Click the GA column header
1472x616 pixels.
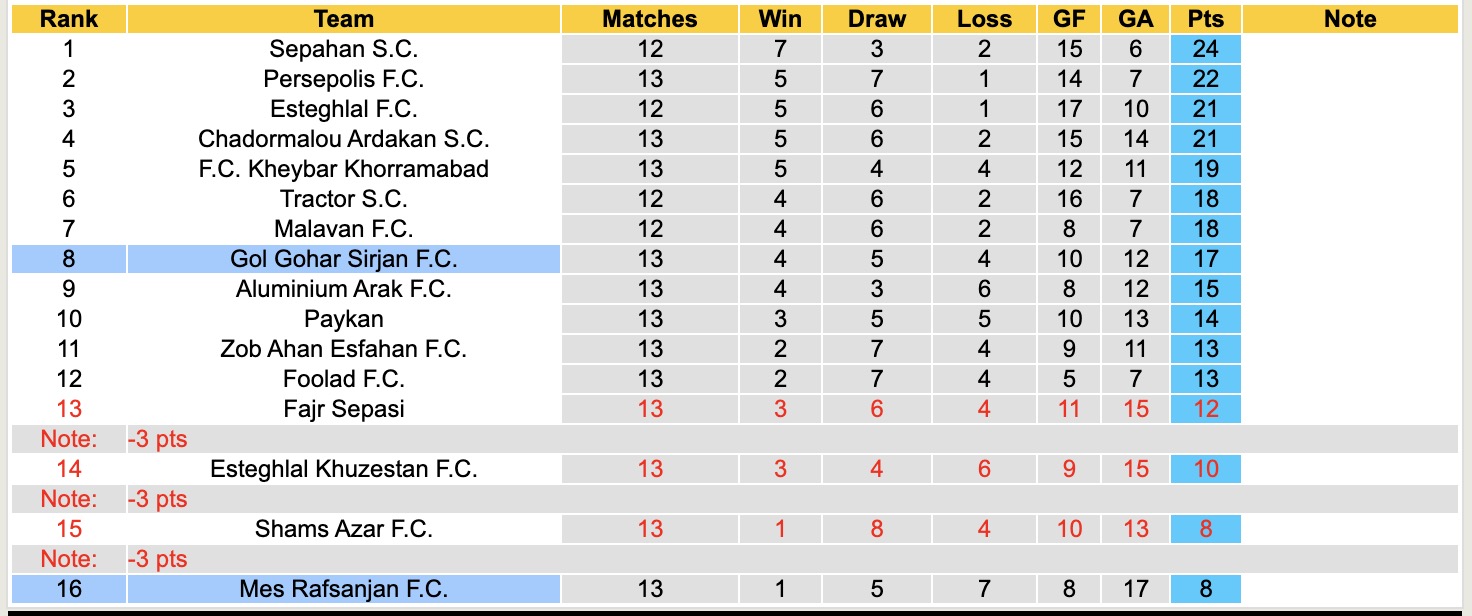point(1136,19)
